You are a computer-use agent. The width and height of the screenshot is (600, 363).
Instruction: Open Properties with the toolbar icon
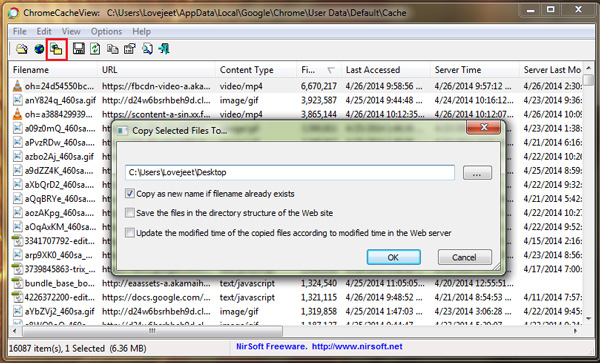point(130,49)
